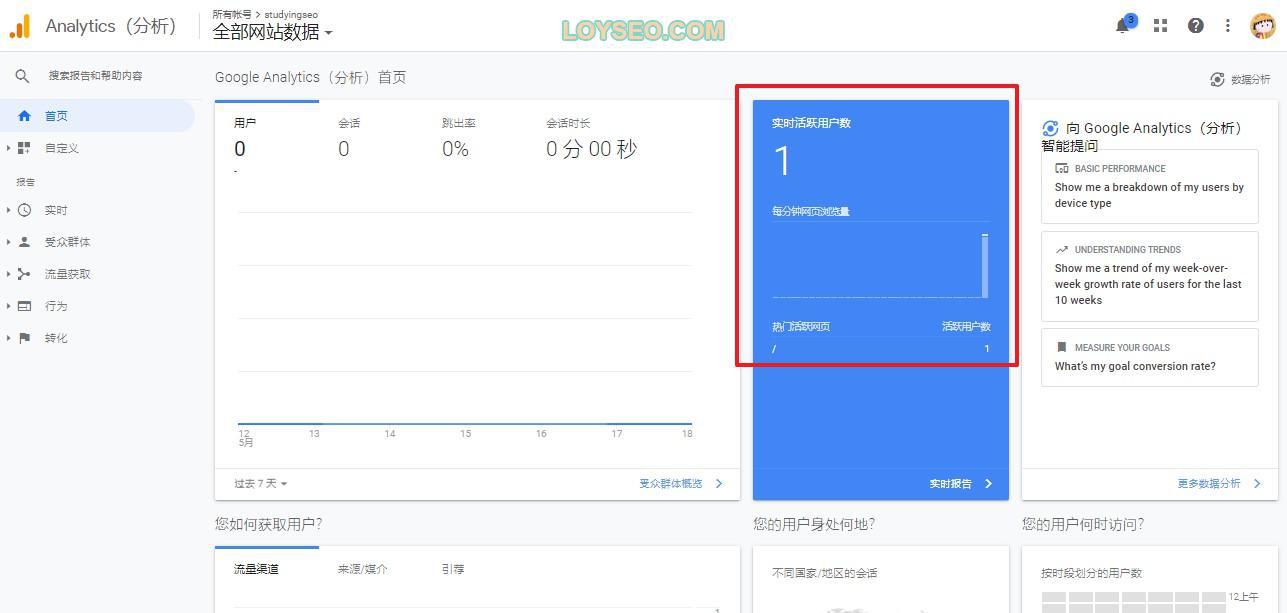Click the 数据分析 insights icon at top right
Screen dimensions: 1287x613
tap(1217, 79)
